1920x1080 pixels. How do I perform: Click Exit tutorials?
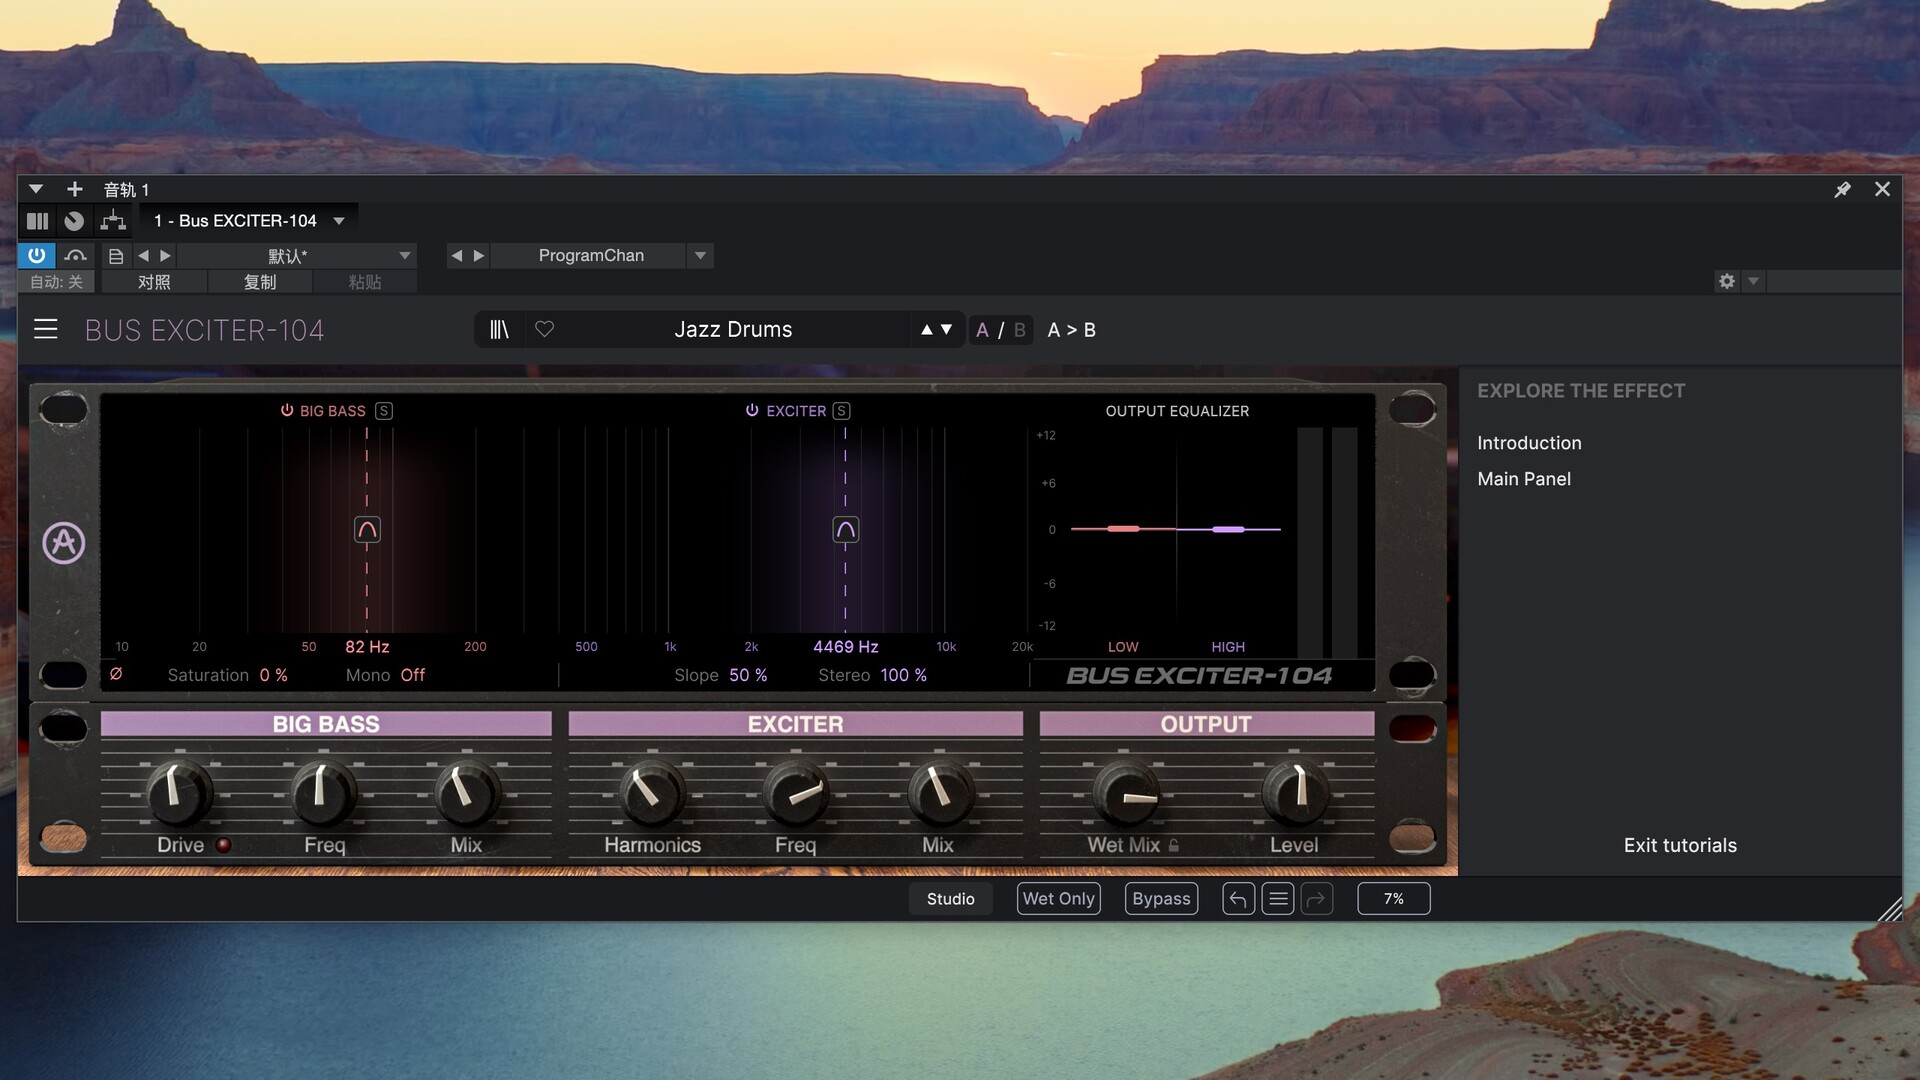[x=1680, y=845]
